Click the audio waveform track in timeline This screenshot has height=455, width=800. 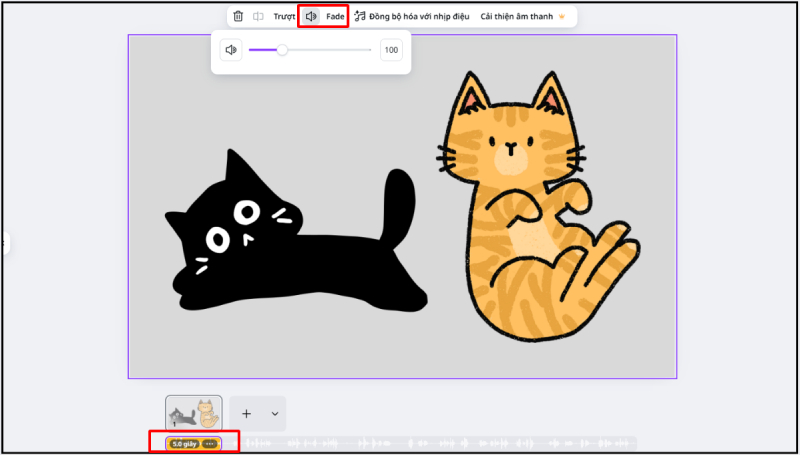coord(430,443)
